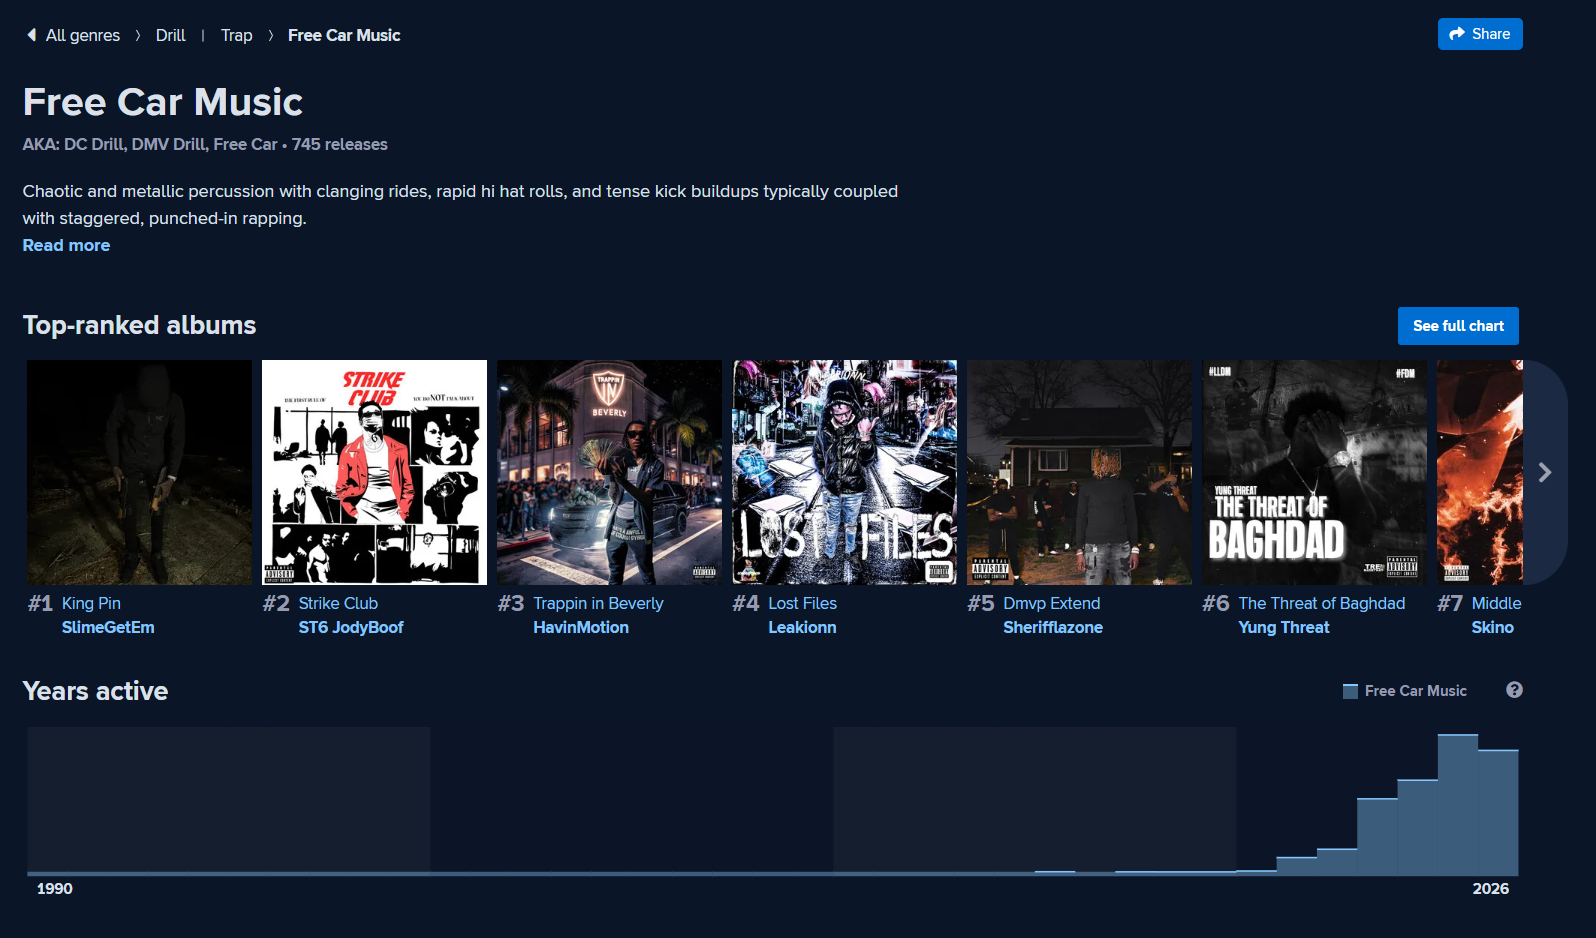The width and height of the screenshot is (1596, 938).
Task: Click the Years active heading
Action: pyautogui.click(x=95, y=691)
